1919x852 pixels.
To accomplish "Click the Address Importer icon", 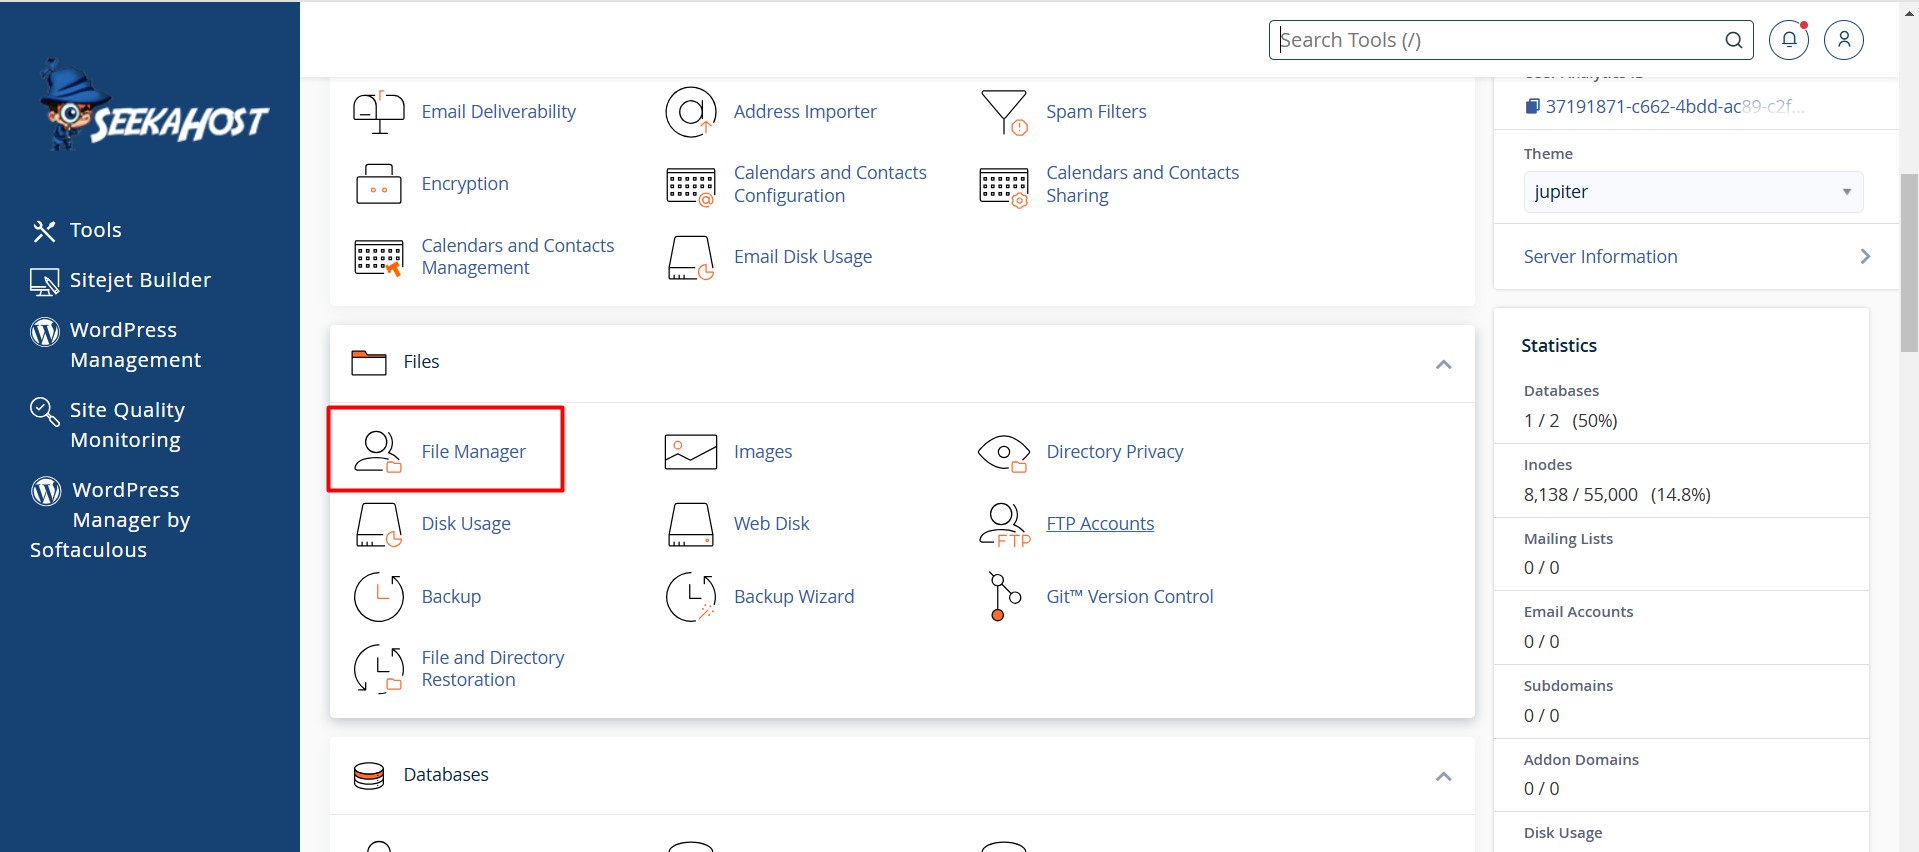I will point(691,112).
